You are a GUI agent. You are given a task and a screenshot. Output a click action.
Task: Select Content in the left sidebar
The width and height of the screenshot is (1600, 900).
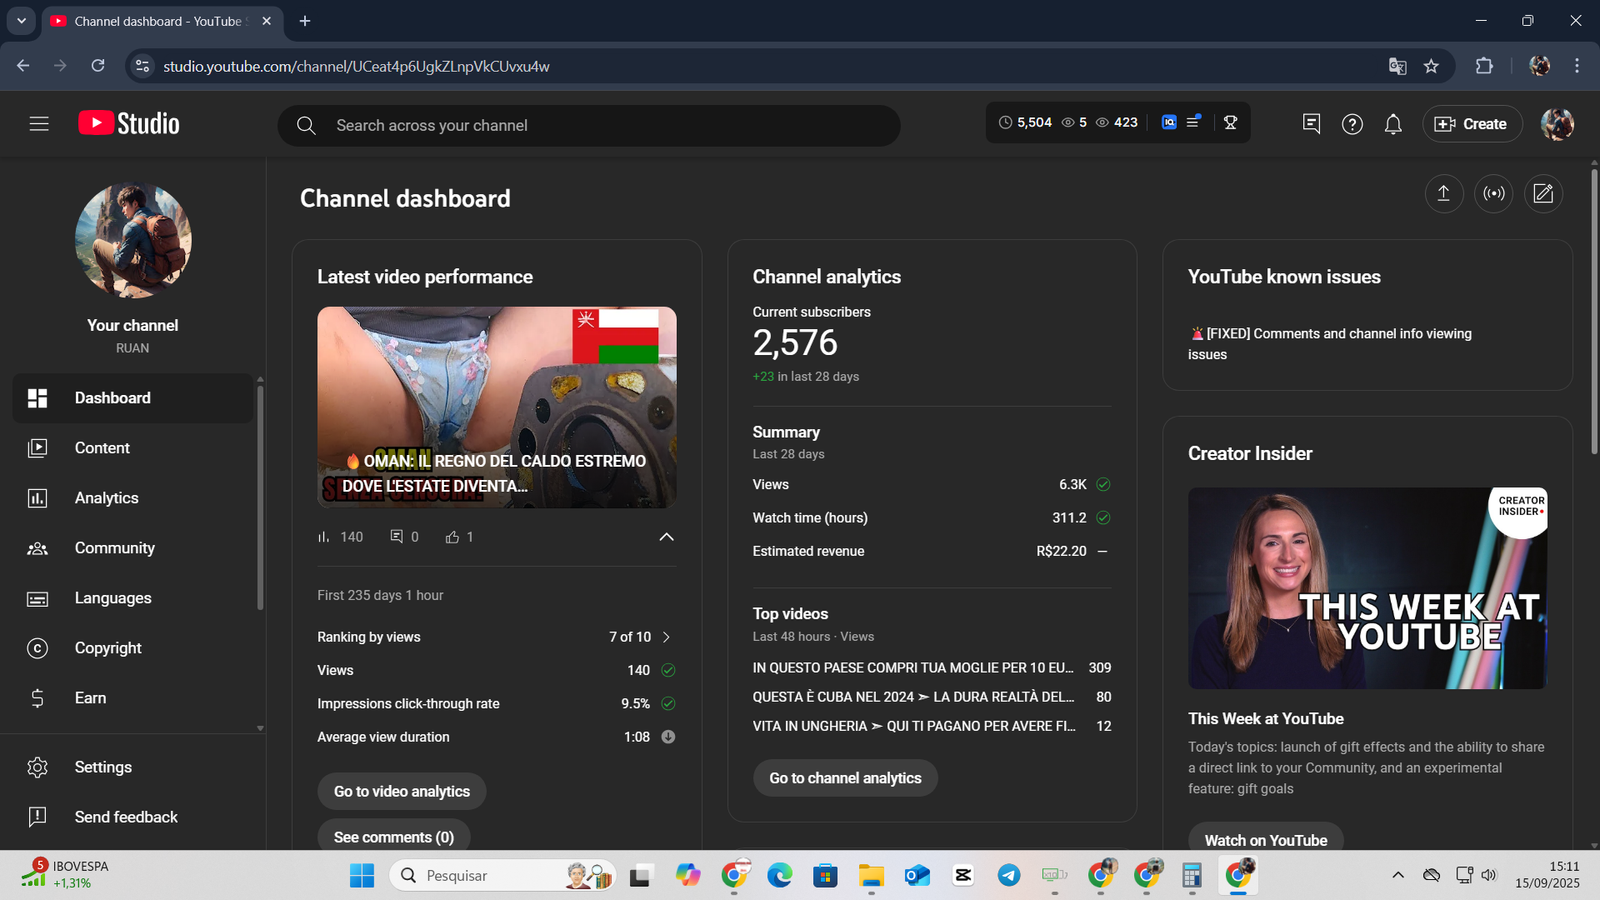tap(102, 448)
